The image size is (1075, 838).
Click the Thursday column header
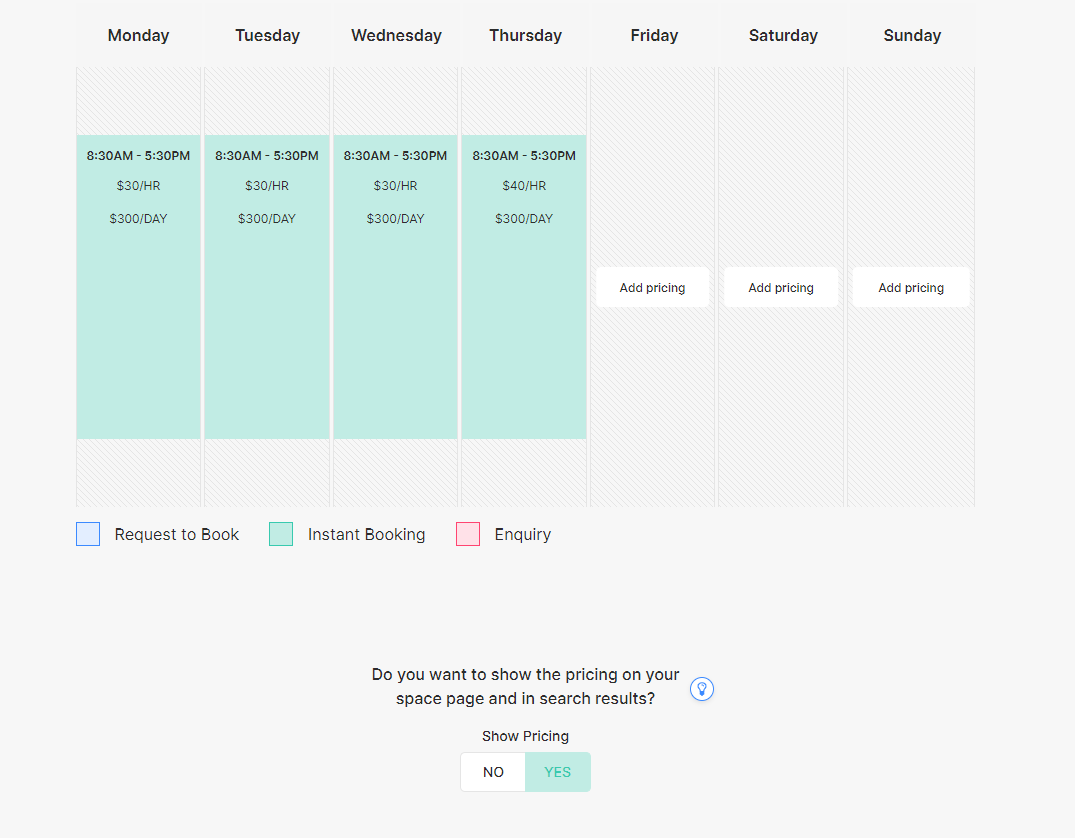tap(525, 36)
